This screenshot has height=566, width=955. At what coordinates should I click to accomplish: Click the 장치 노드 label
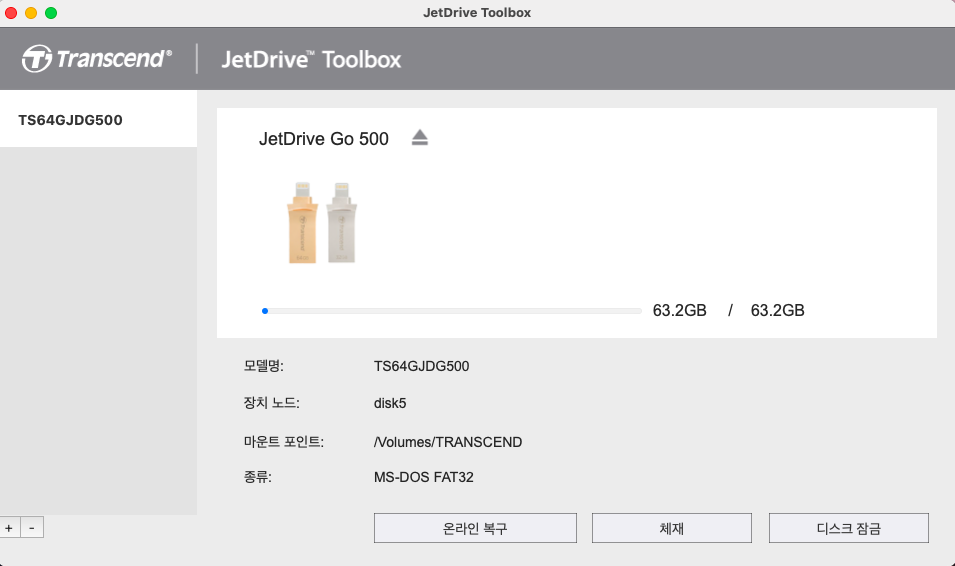pos(272,403)
